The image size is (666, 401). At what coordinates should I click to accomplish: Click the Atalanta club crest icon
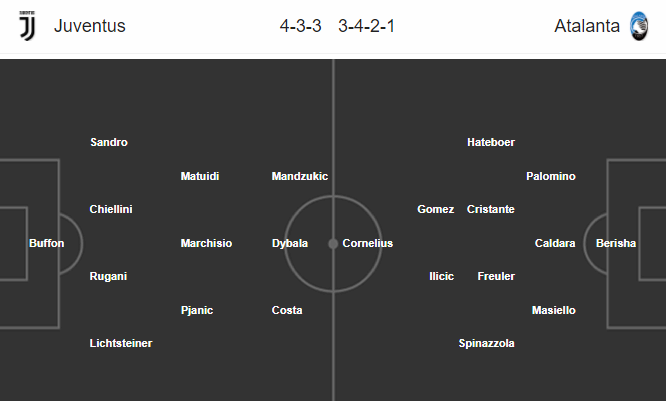(x=639, y=26)
